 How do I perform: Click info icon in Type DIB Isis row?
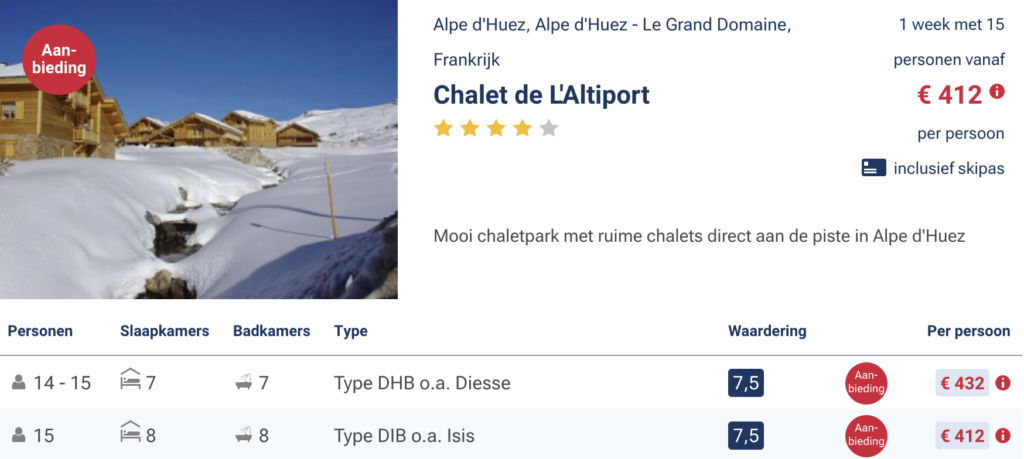pyautogui.click(x=1003, y=436)
